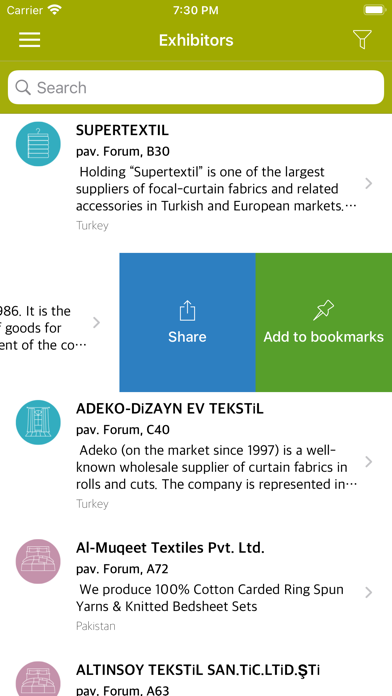Expand ADEKO-DiZAYN EV TEKSTiL chevron

coord(368,462)
